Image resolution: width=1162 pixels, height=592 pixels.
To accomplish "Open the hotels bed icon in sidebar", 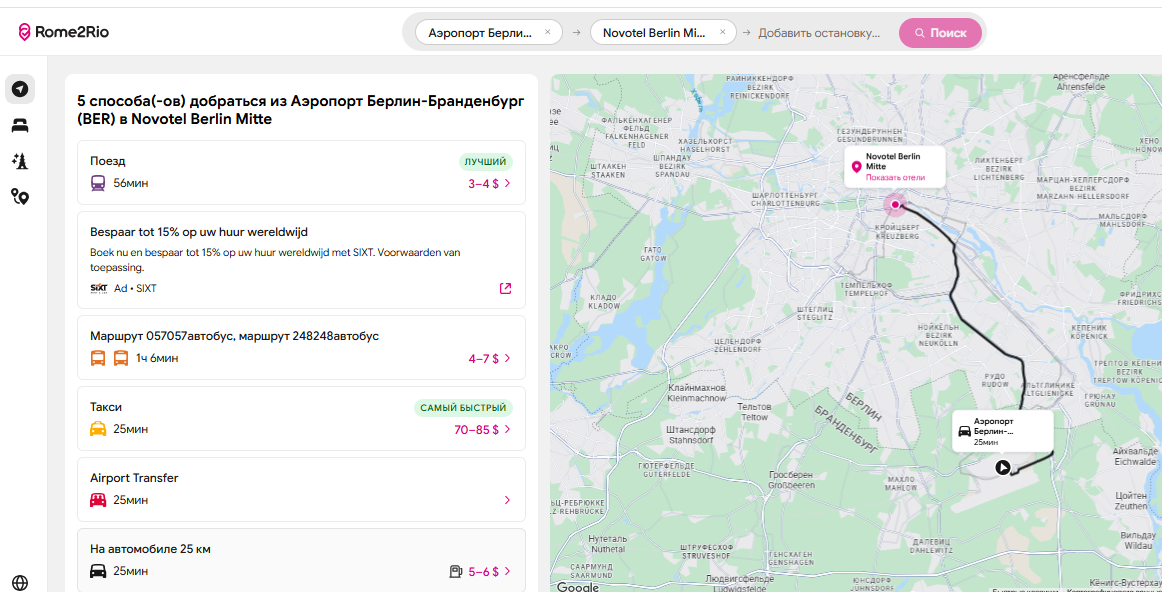I will 20,126.
